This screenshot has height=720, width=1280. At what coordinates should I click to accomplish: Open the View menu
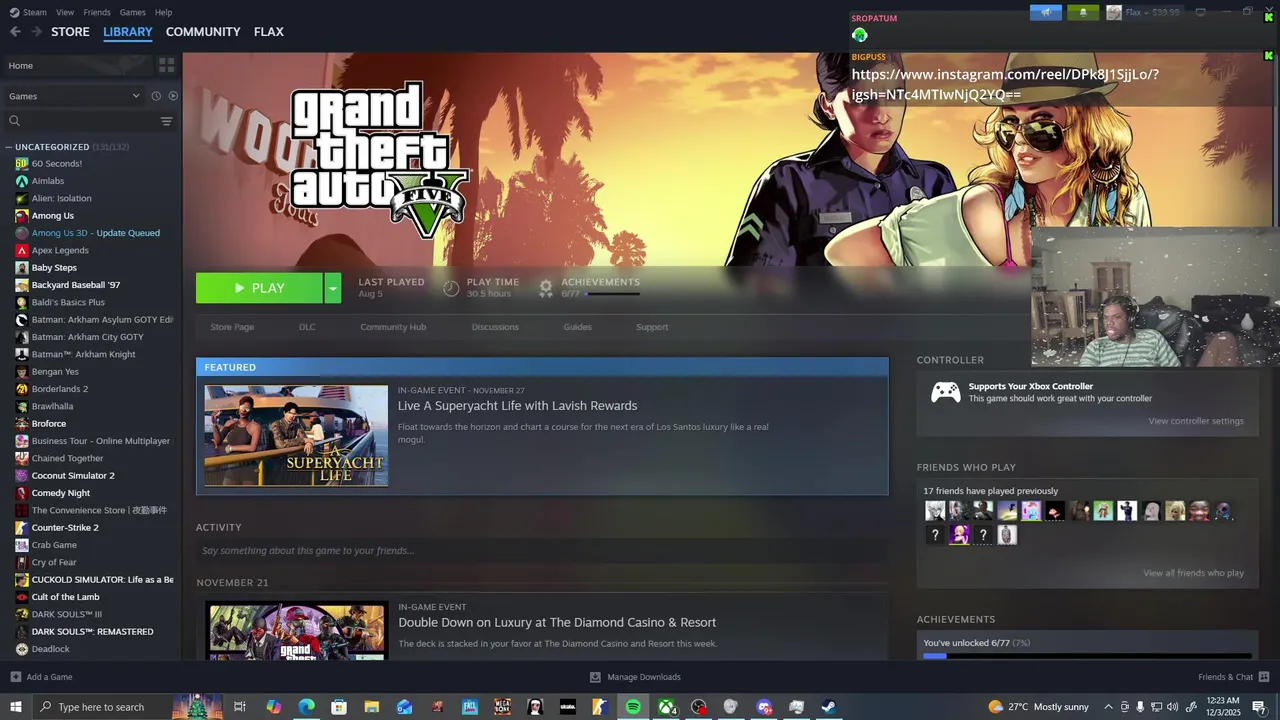click(65, 12)
